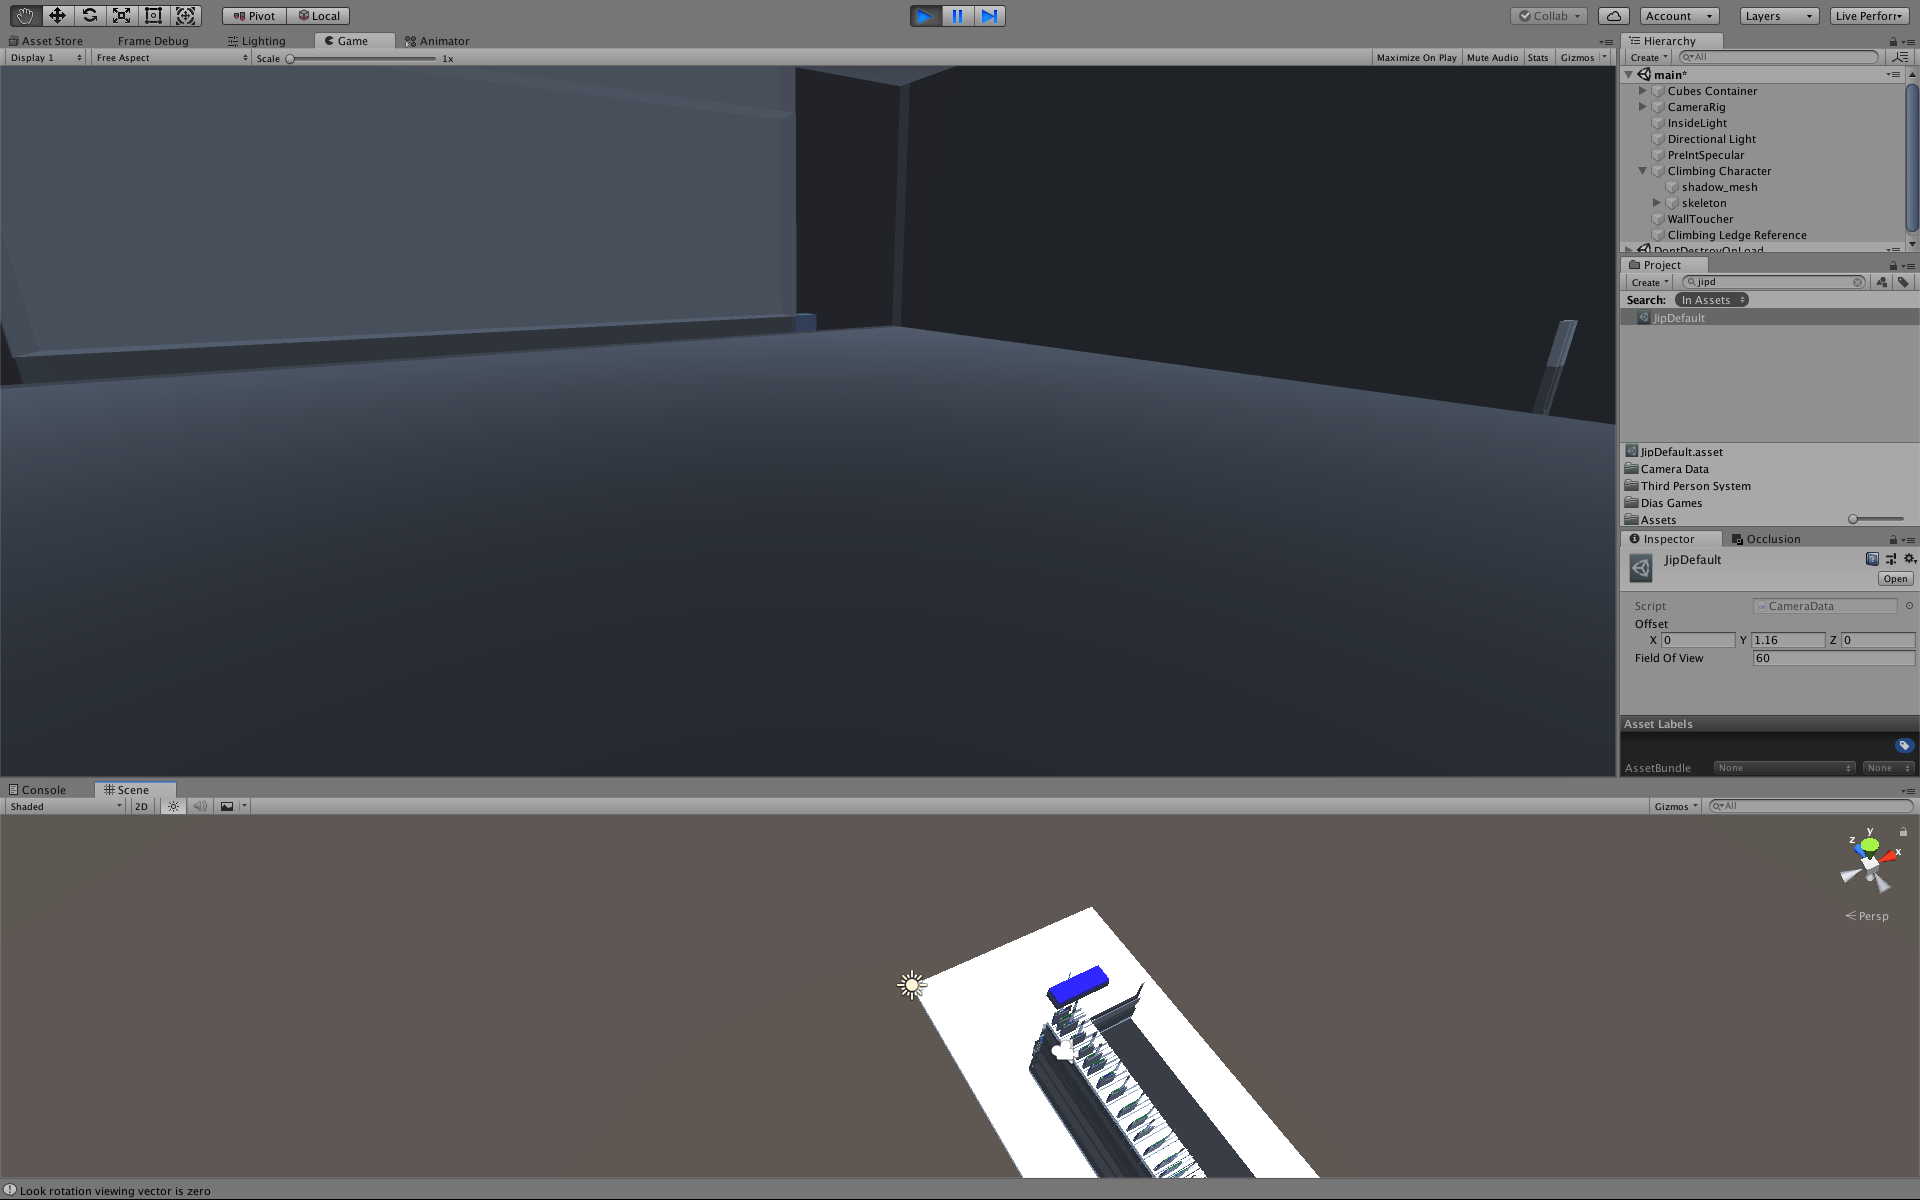The height and width of the screenshot is (1200, 1920).
Task: Switch to the Console tab
Action: coord(37,790)
